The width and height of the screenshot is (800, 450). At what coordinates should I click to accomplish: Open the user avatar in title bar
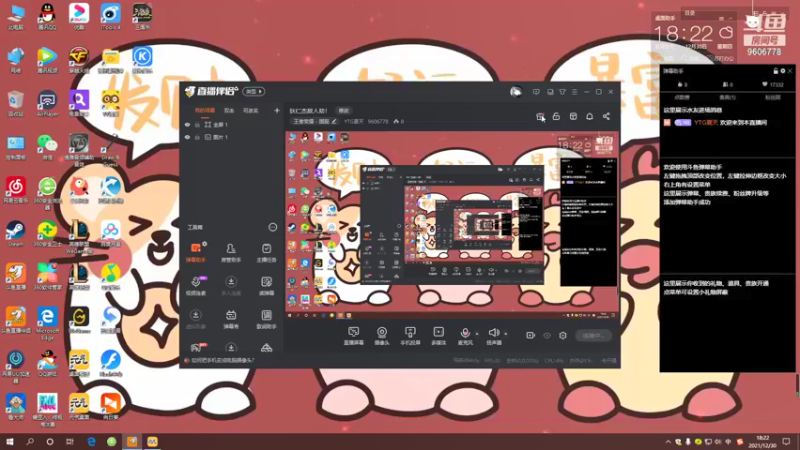(516, 92)
